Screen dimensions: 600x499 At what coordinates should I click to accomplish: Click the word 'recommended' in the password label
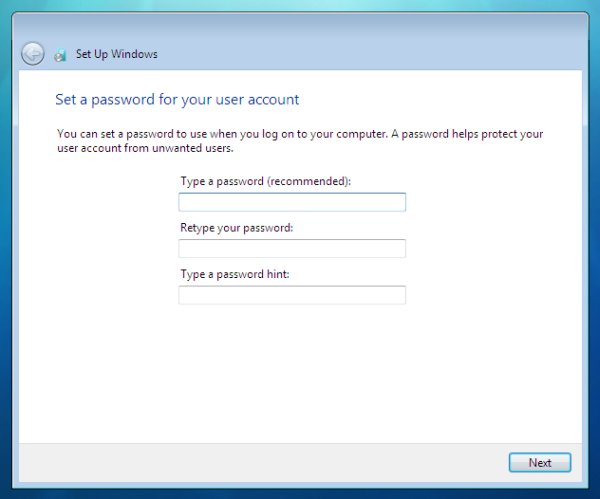tap(308, 181)
